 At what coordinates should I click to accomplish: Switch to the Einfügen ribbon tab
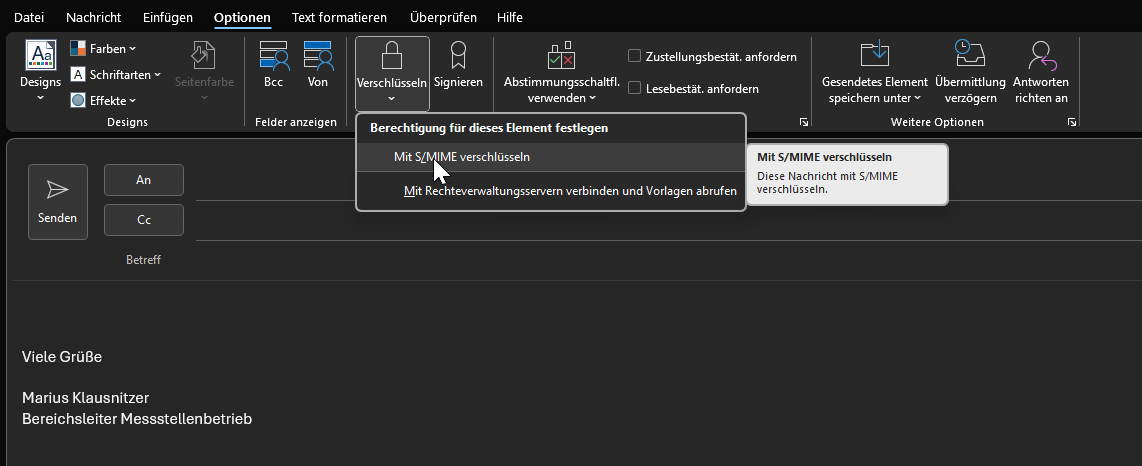coord(167,18)
